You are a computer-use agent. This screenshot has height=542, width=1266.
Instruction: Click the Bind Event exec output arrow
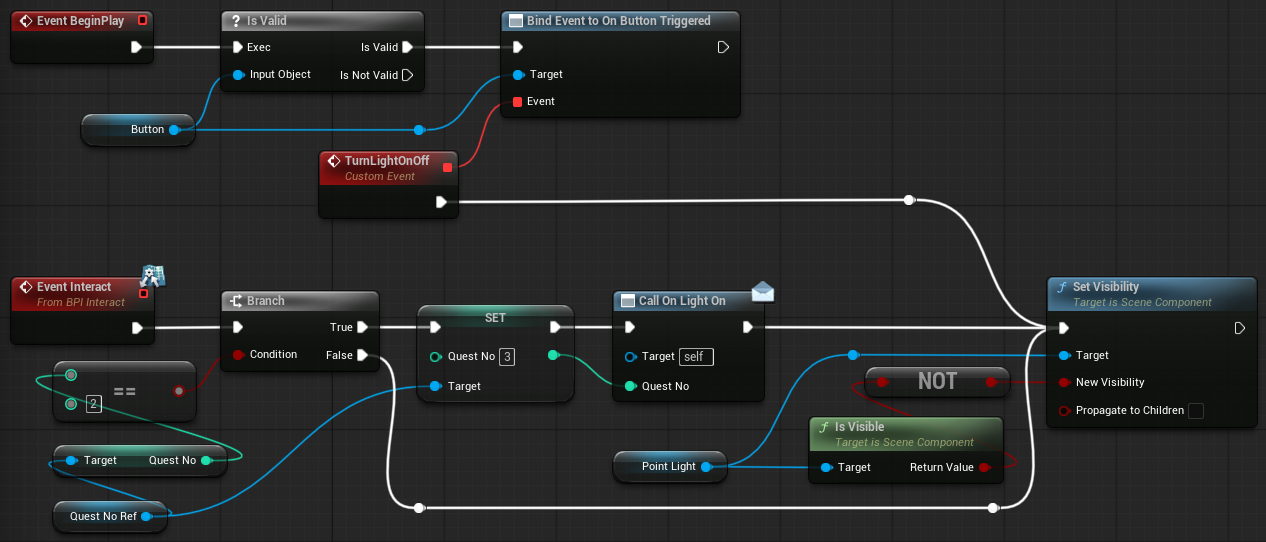[723, 47]
